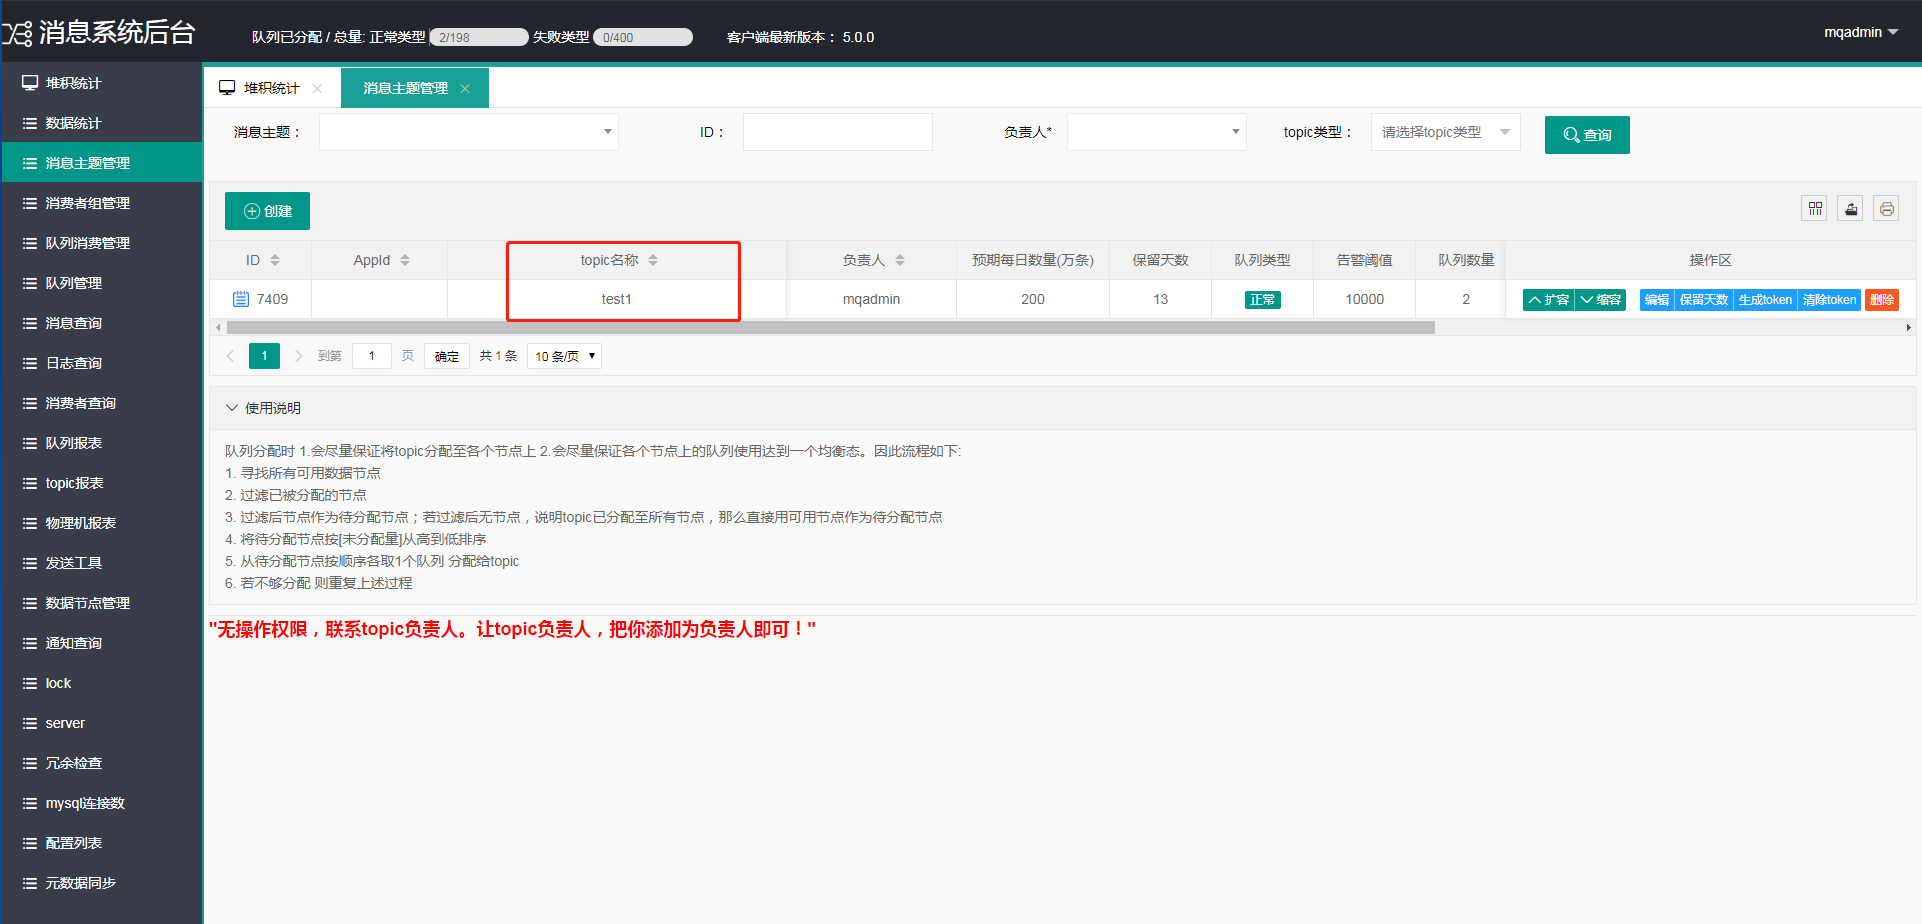Open 堆积统计 in the sidebar
The width and height of the screenshot is (1922, 924).
pyautogui.click(x=101, y=83)
